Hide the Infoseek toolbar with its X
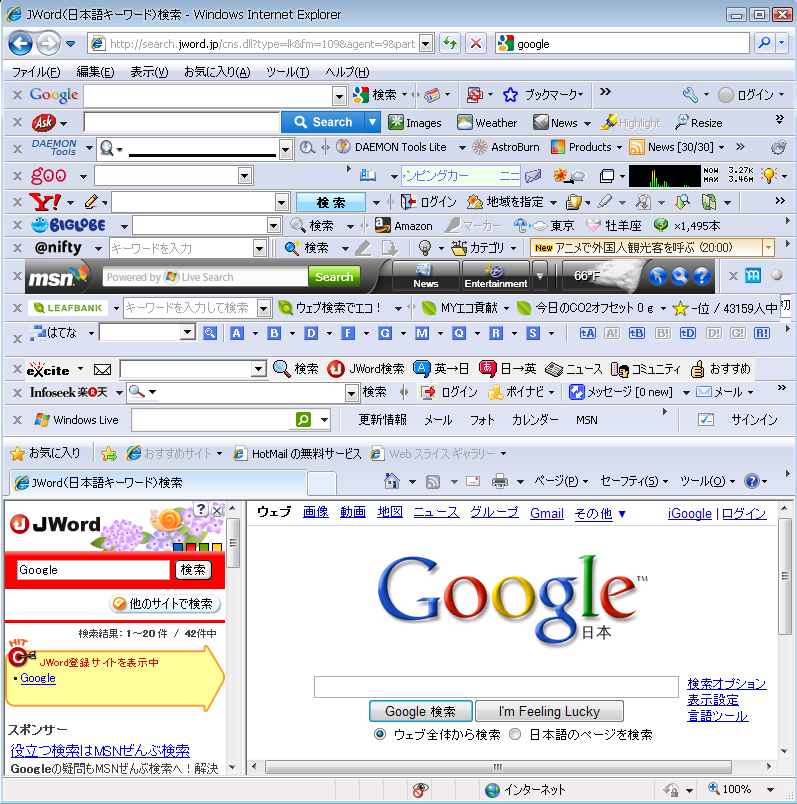 (17, 393)
